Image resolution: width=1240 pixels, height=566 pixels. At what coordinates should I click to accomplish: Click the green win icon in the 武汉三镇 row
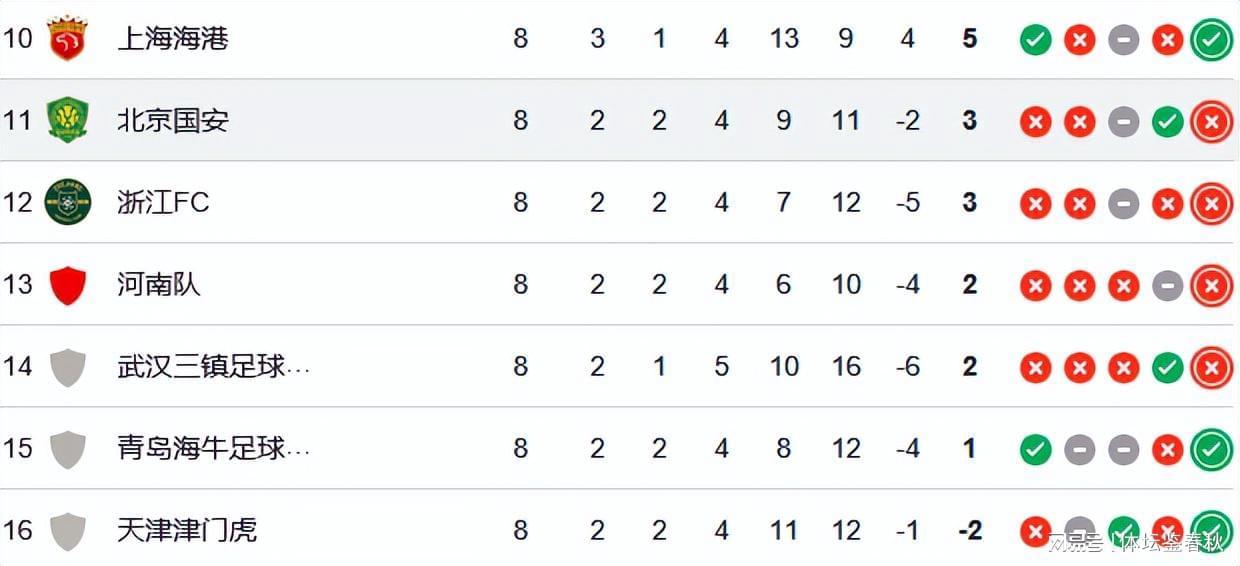(1167, 368)
